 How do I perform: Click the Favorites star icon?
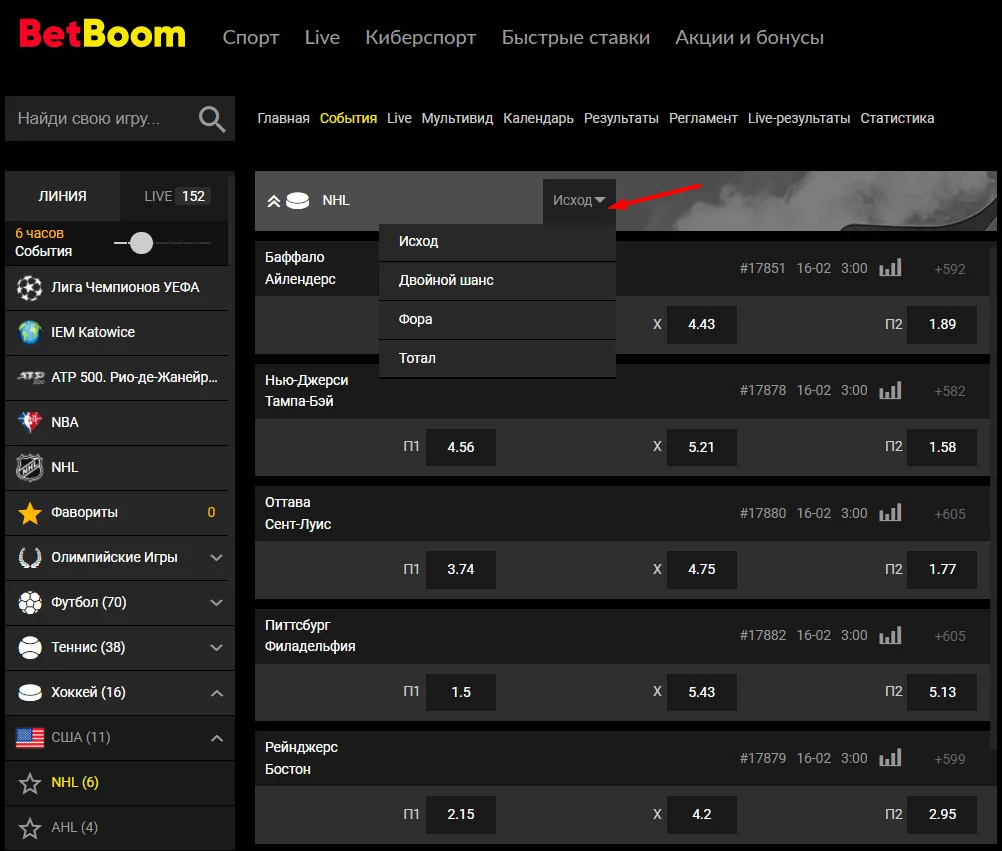click(x=29, y=512)
